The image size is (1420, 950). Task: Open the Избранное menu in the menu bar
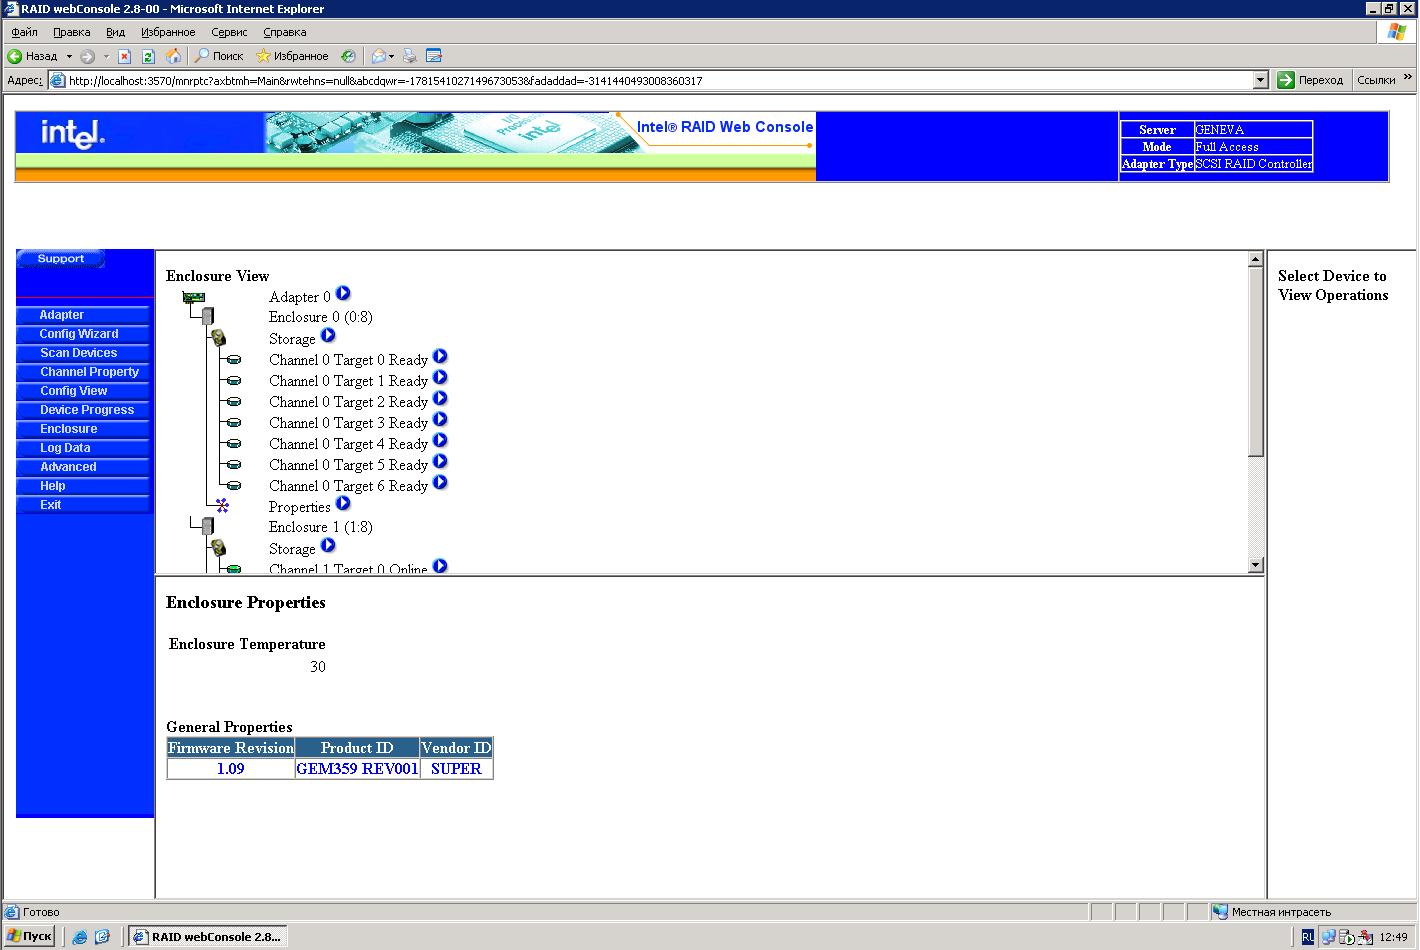168,32
